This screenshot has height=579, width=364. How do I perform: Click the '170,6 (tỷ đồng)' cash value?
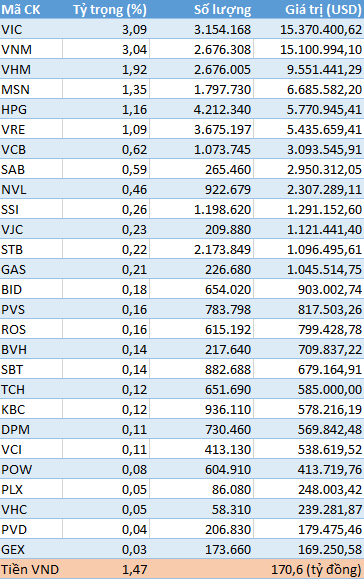[316, 569]
